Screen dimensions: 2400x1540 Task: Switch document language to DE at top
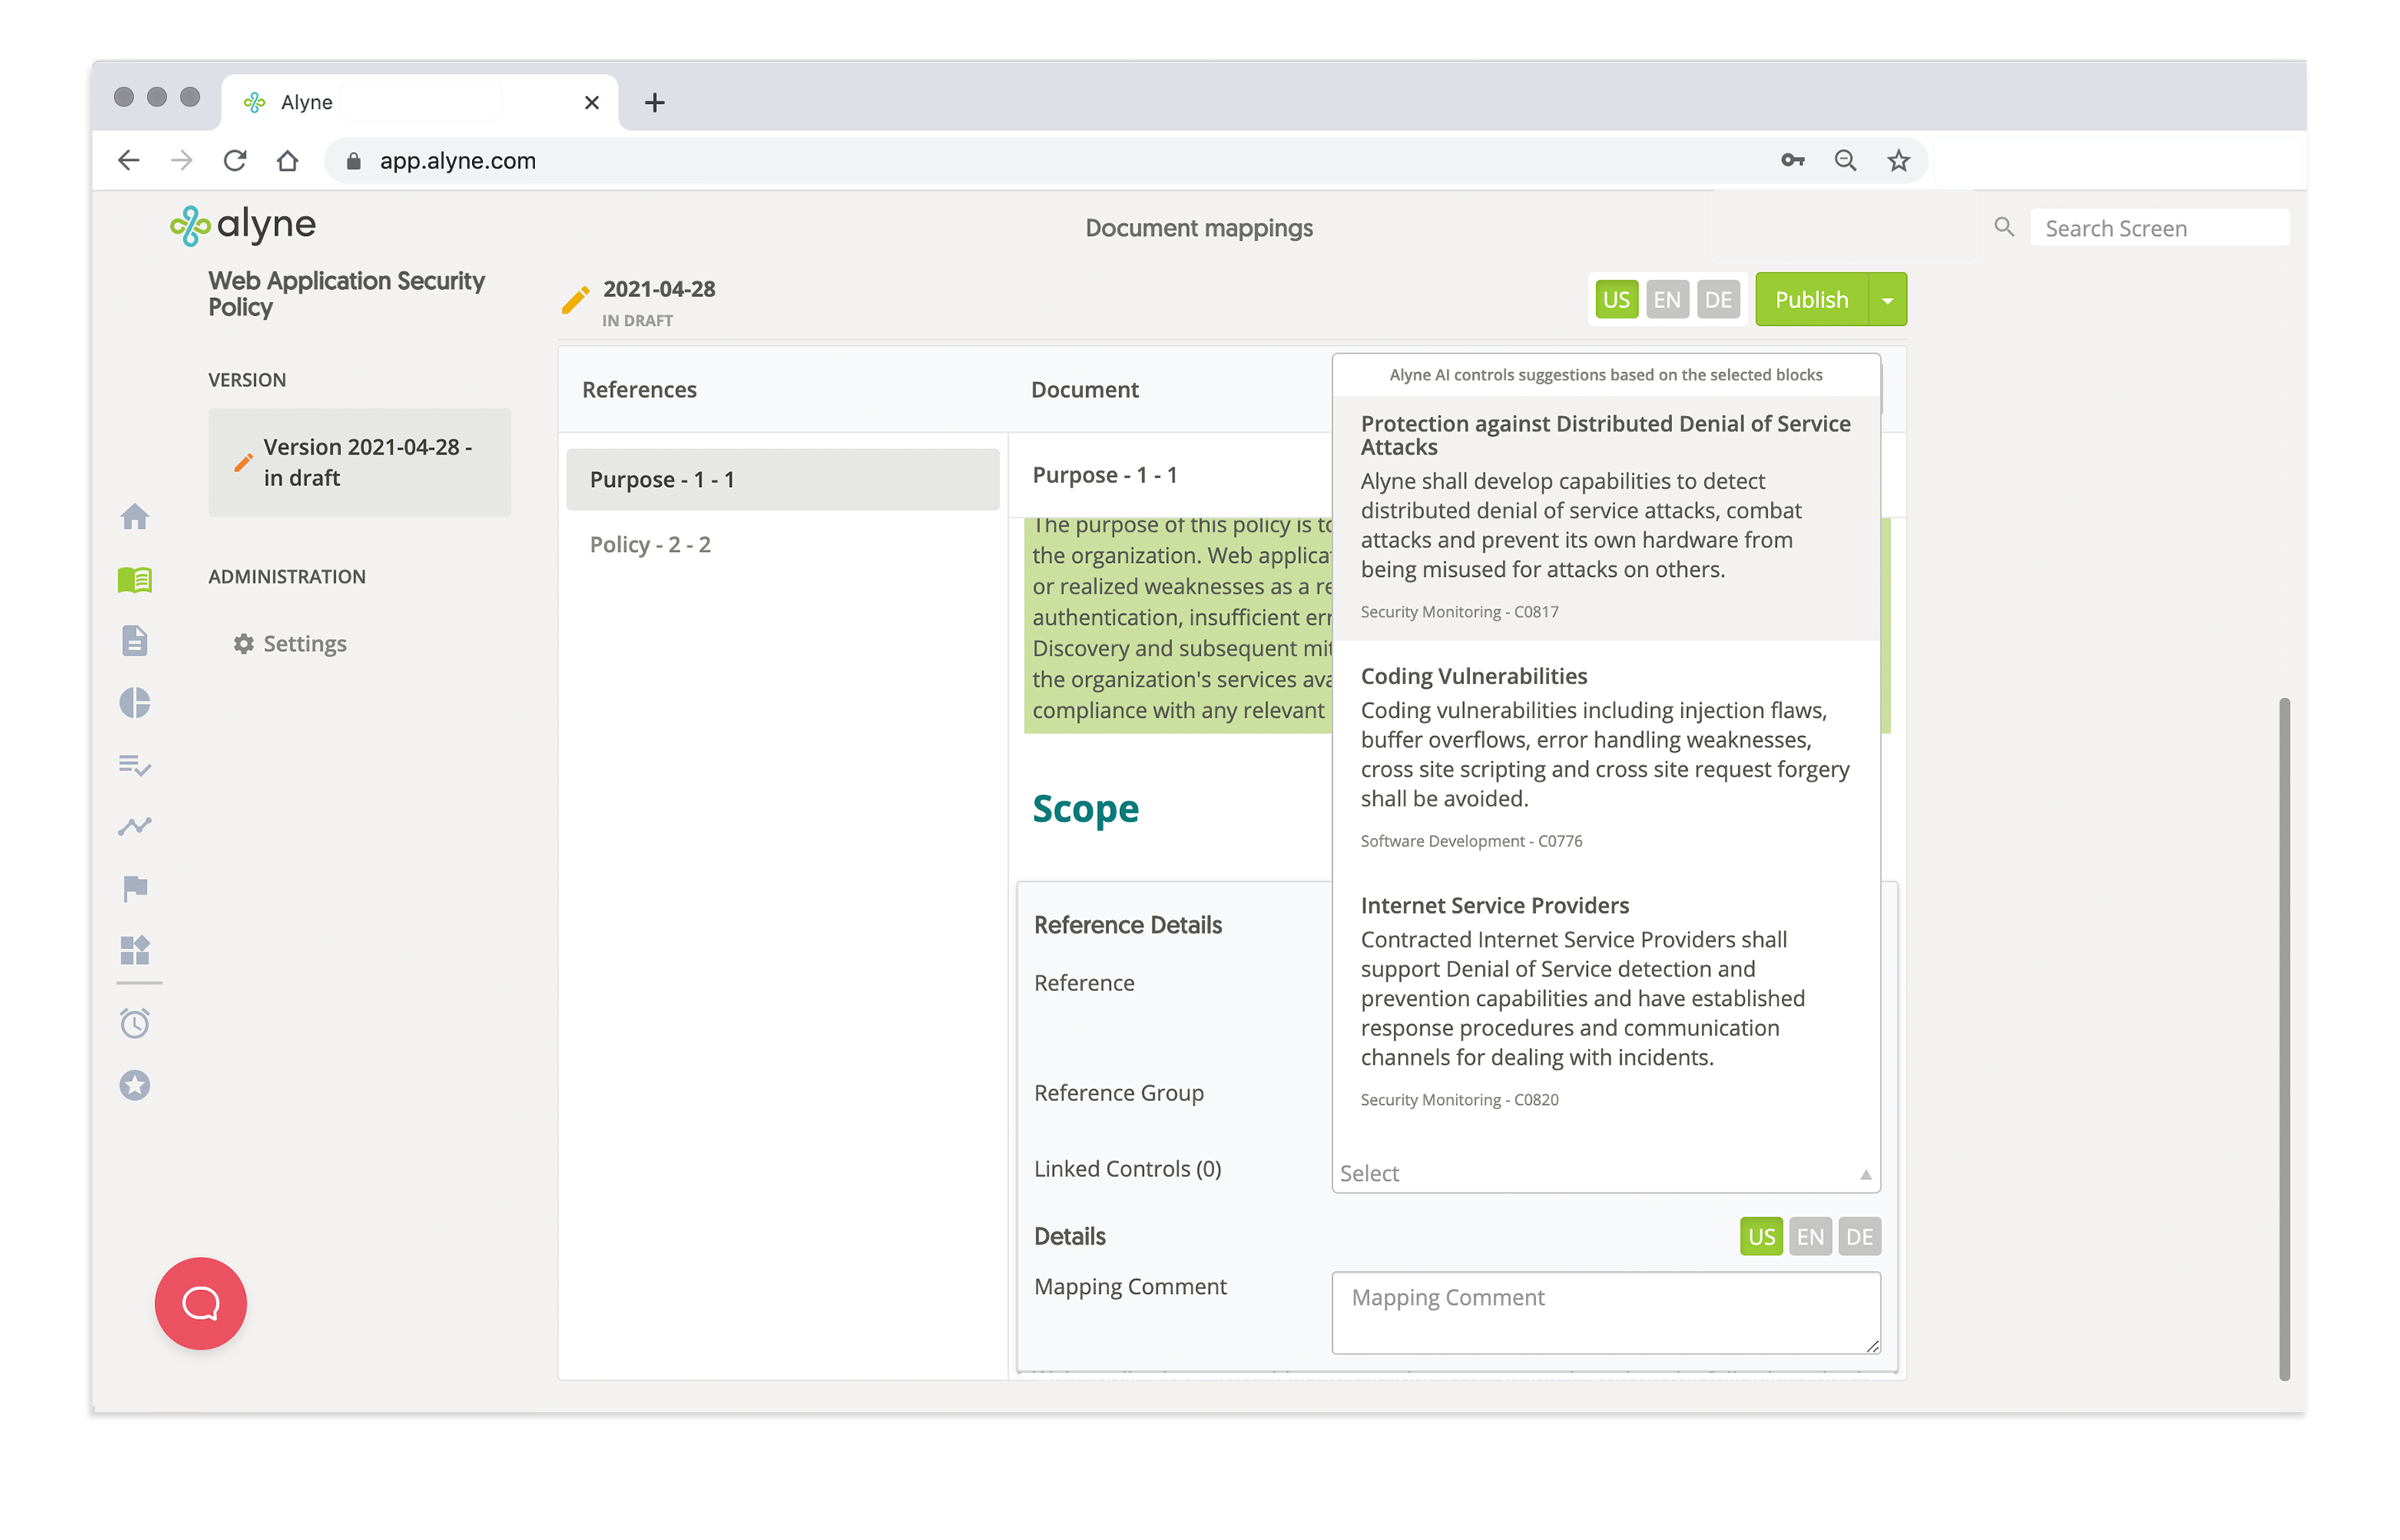[x=1717, y=300]
